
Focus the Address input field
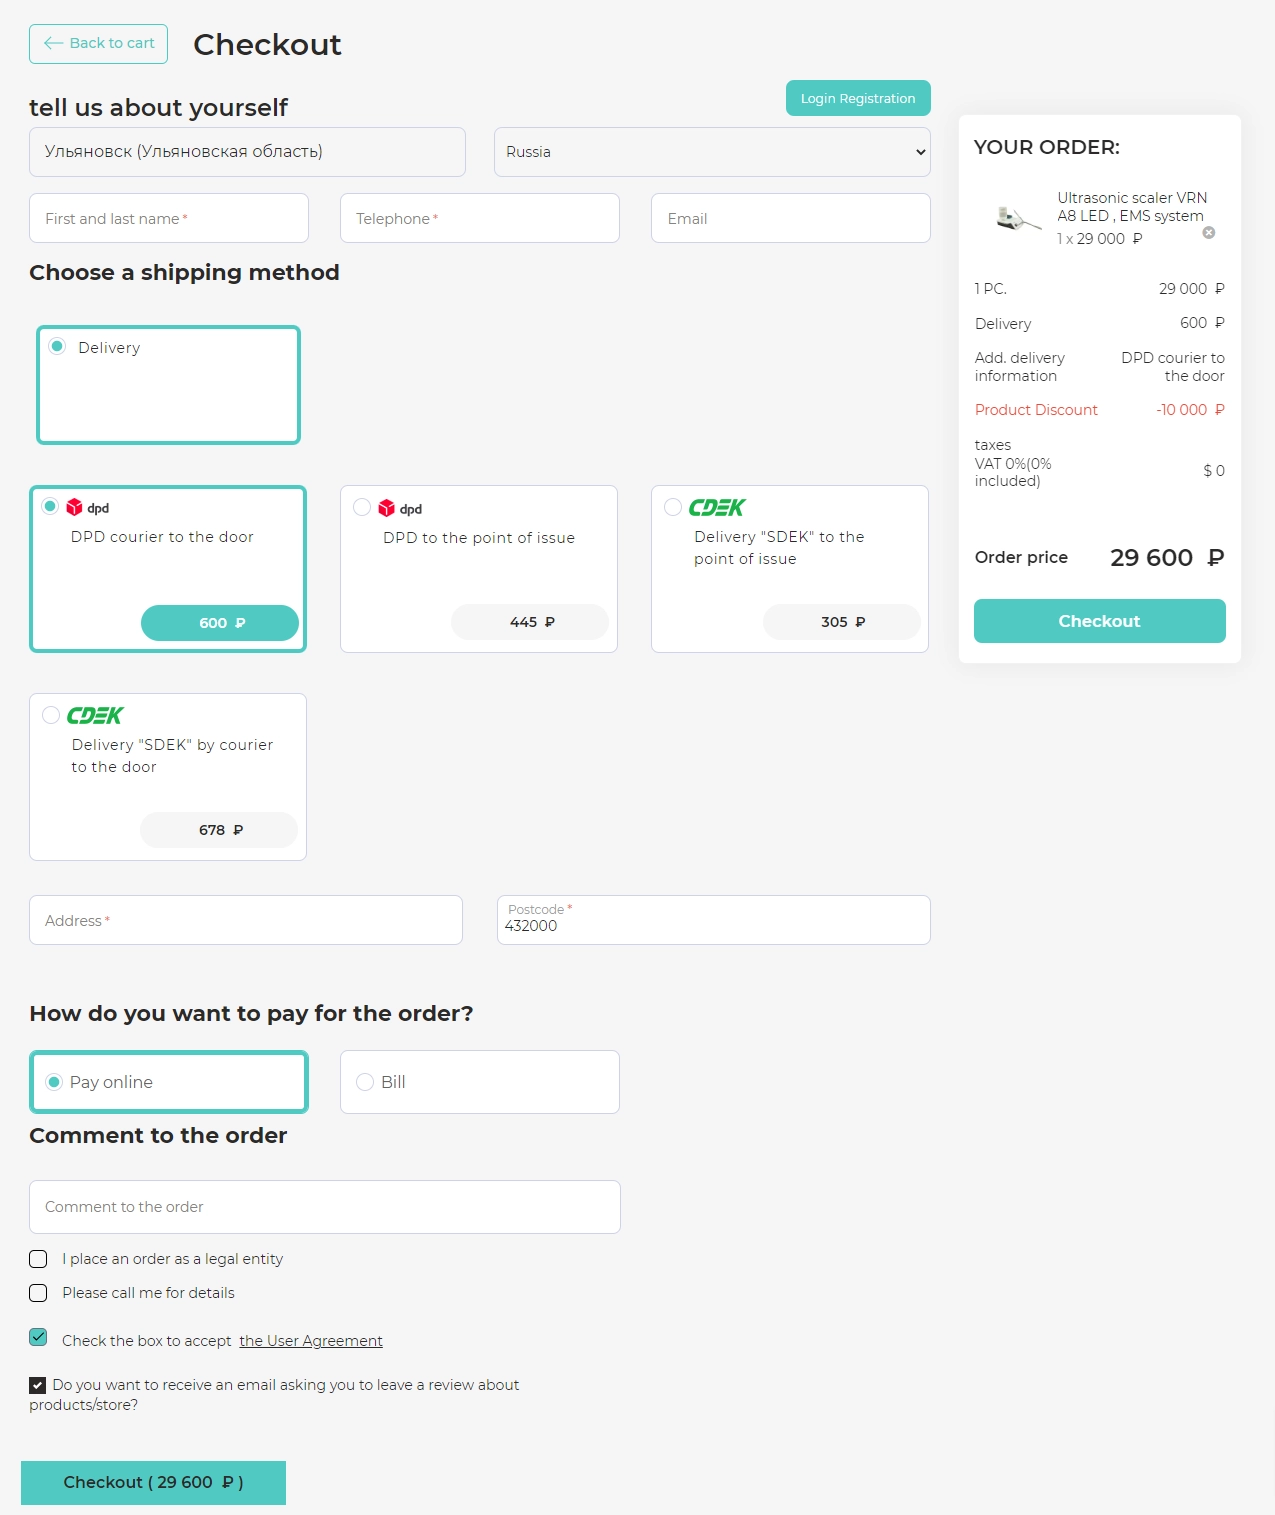tap(246, 920)
